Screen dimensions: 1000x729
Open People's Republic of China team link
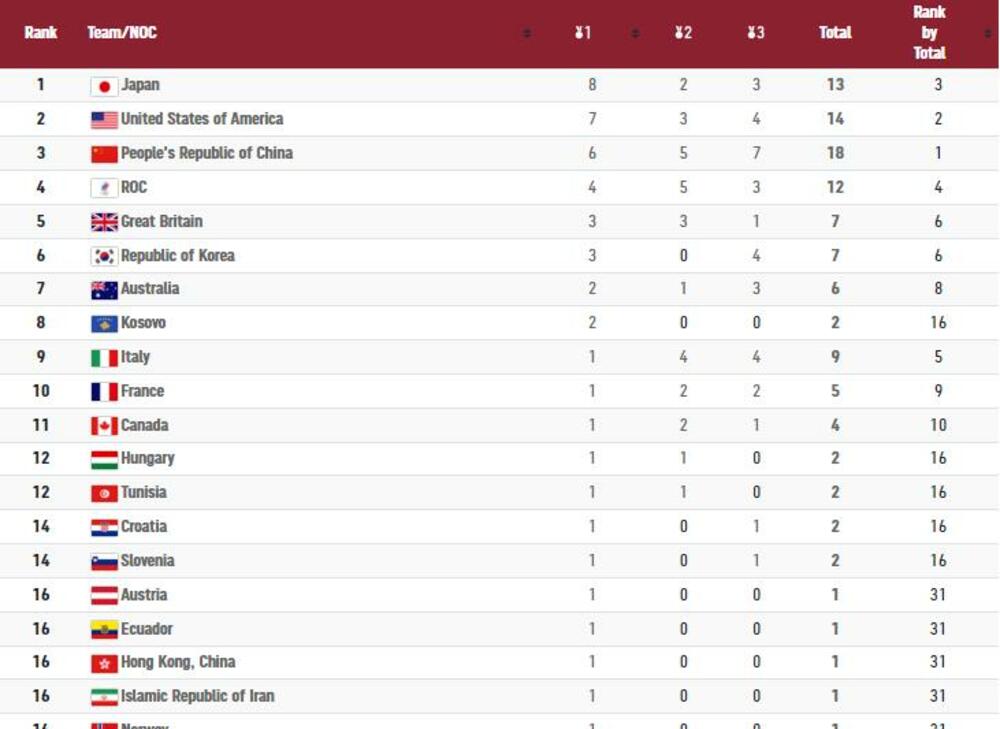(206, 153)
